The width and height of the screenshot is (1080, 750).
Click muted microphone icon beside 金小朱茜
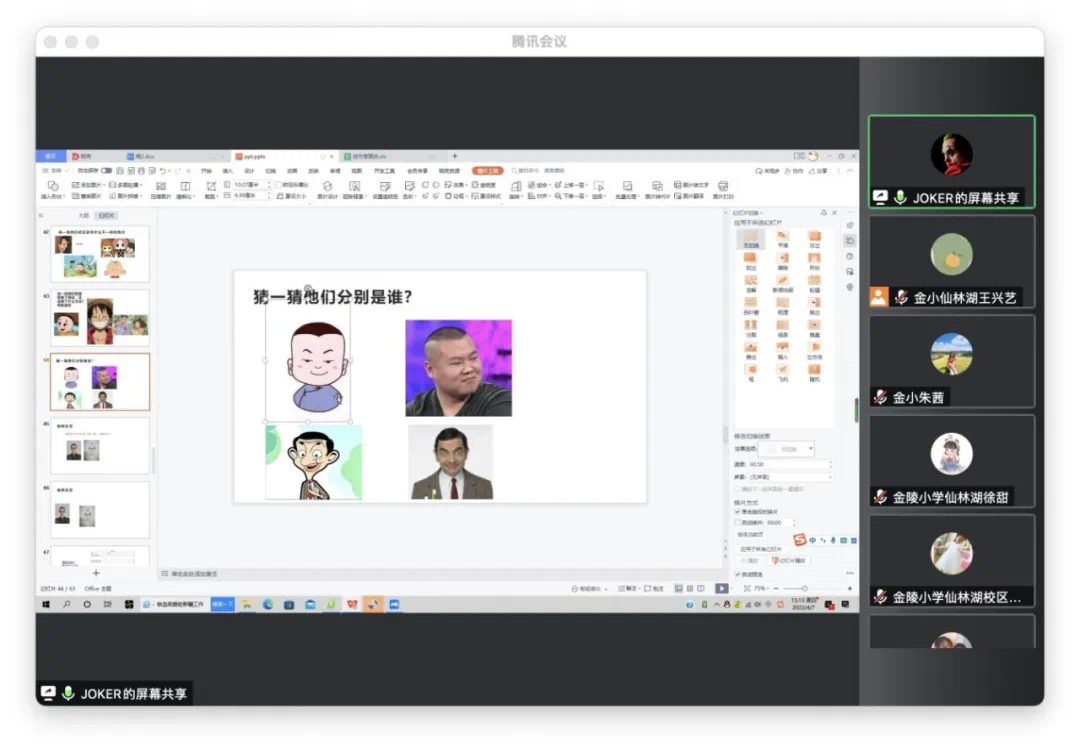point(880,397)
